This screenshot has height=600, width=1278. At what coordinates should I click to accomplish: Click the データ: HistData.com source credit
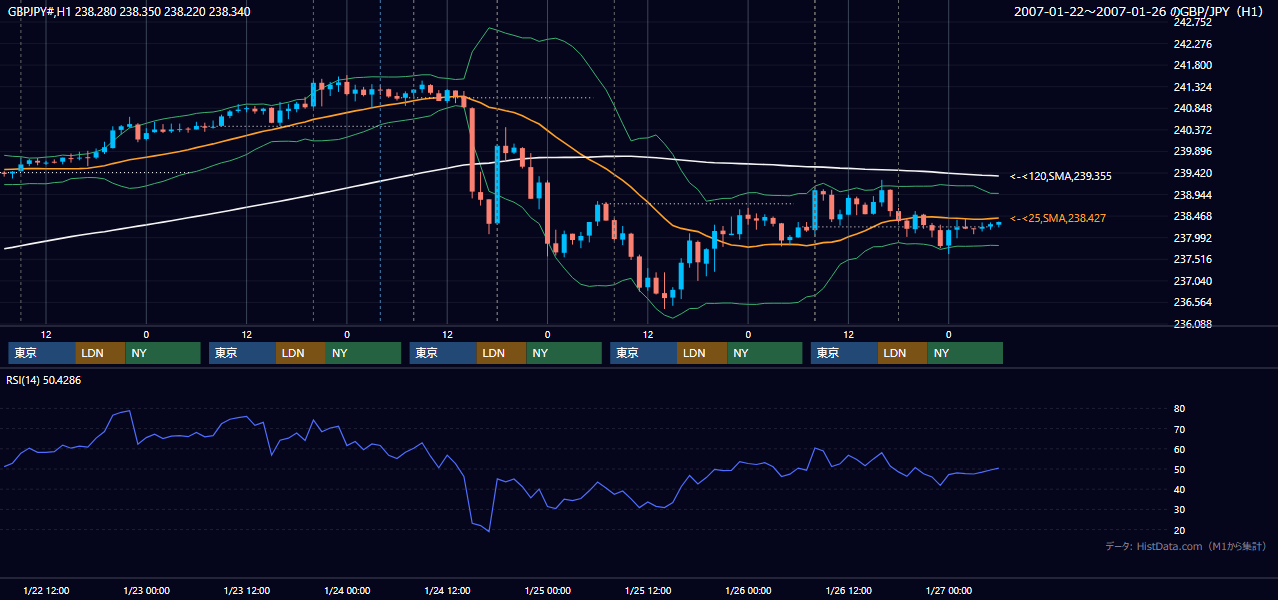(1186, 546)
